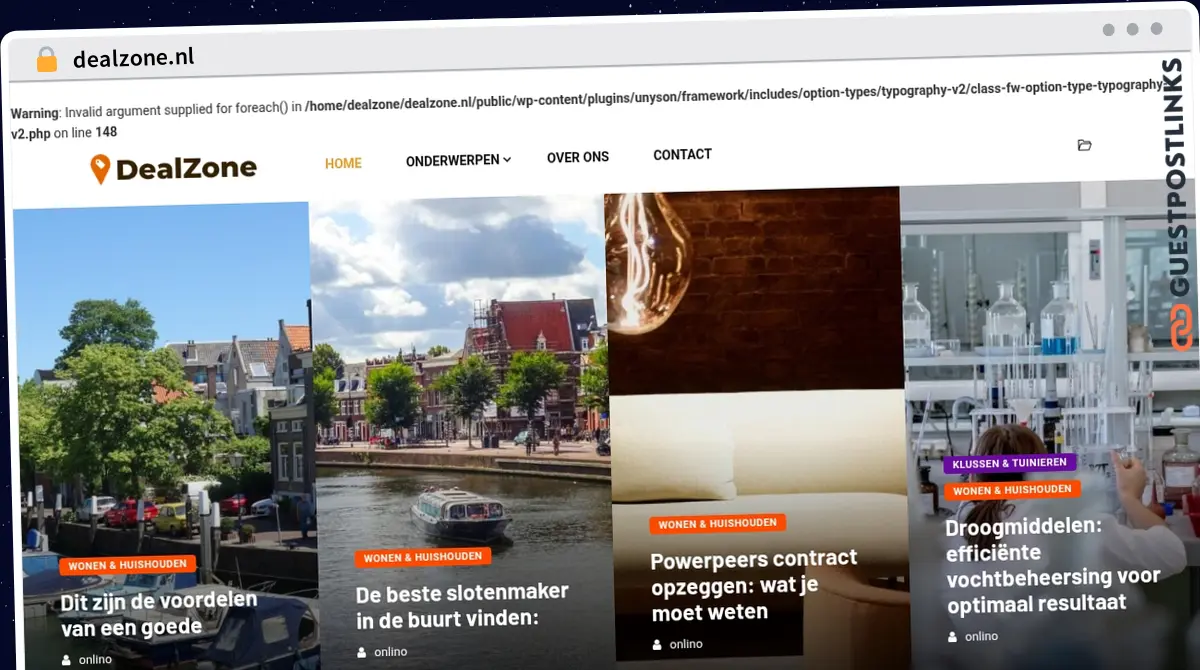Open 'Droogmiddelen: efficiënte vochtbeheersing' article
The image size is (1200, 670).
1053,565
